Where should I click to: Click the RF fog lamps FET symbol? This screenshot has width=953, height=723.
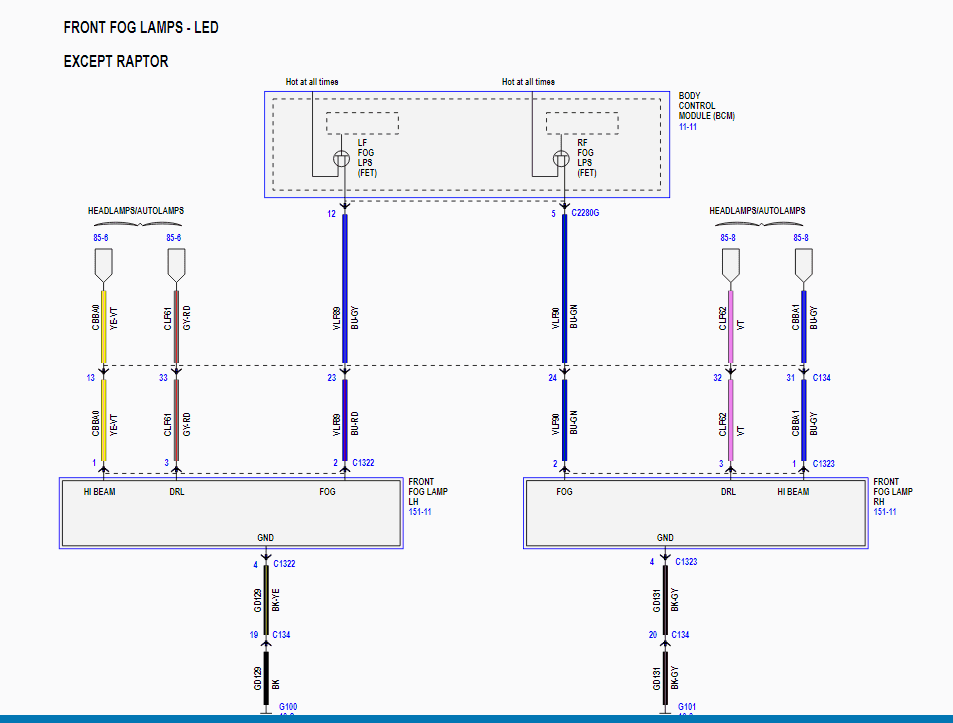(562, 159)
